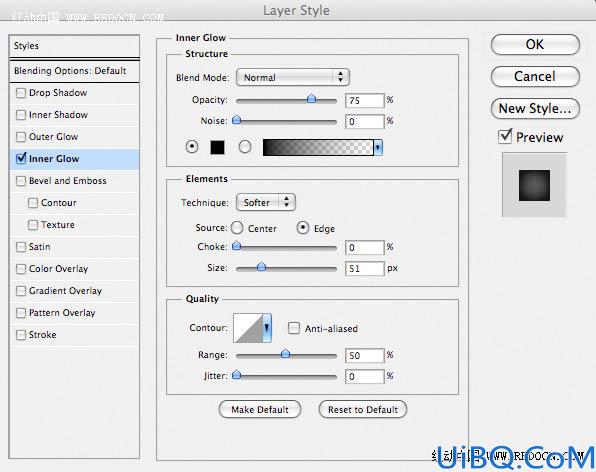Screen dimensions: 596x472
Task: Click the black-to-transparent gradient bar
Action: [318, 147]
